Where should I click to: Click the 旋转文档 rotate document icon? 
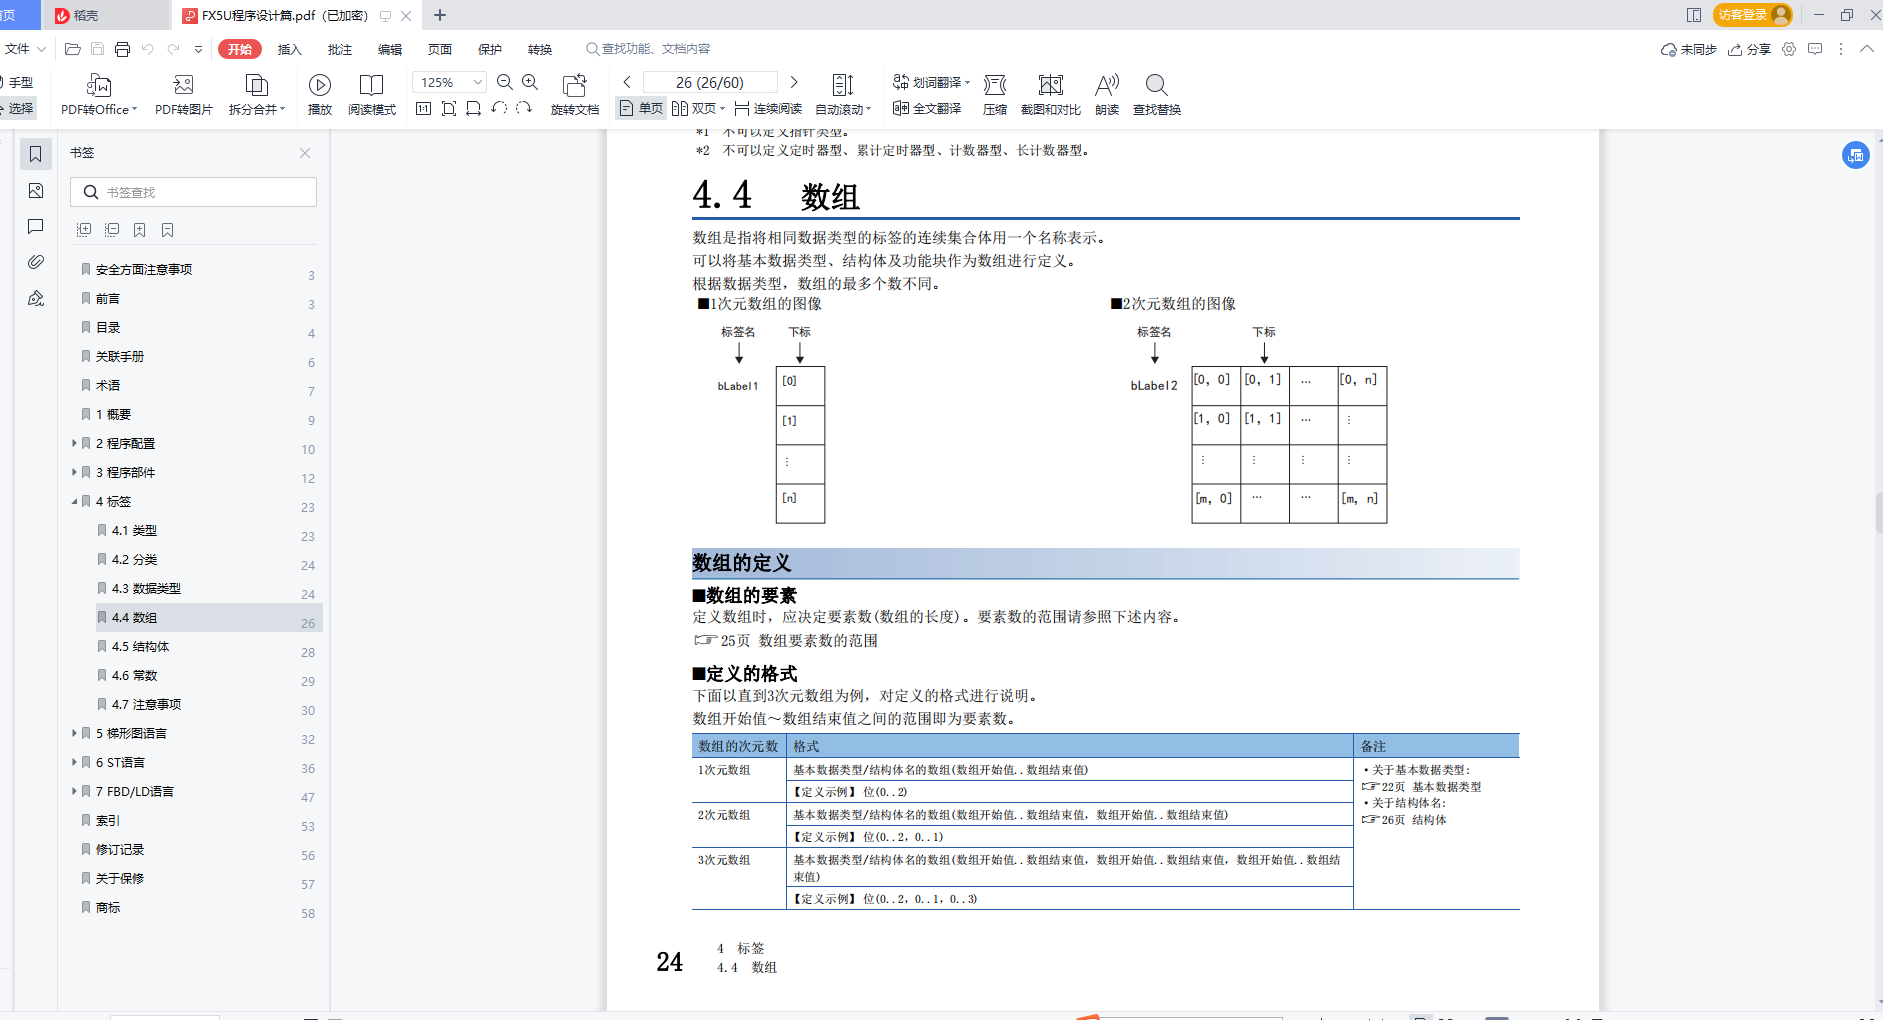[574, 86]
